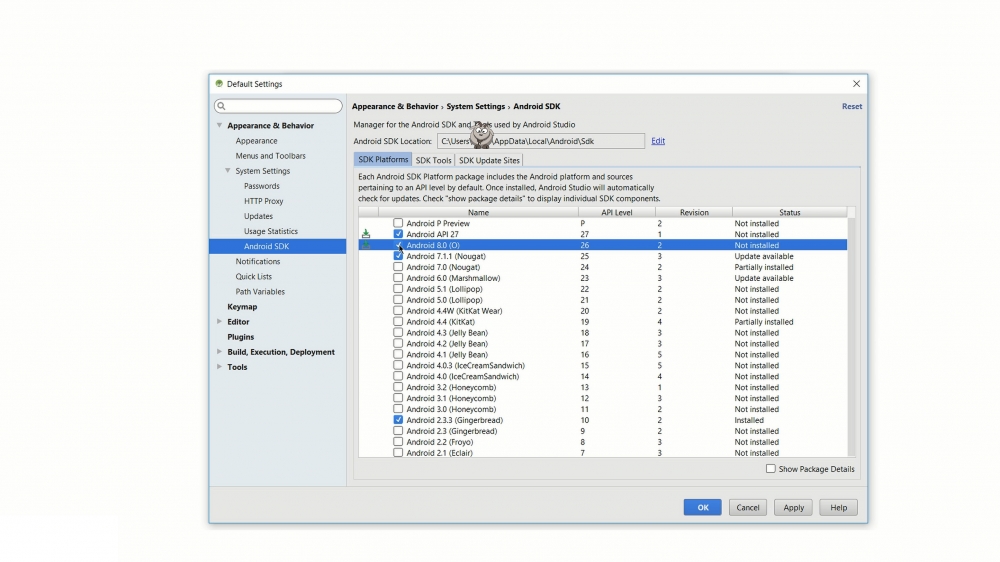Switch to the SDK Tools tab
Image resolution: width=1000 pixels, height=562 pixels.
pyautogui.click(x=434, y=160)
